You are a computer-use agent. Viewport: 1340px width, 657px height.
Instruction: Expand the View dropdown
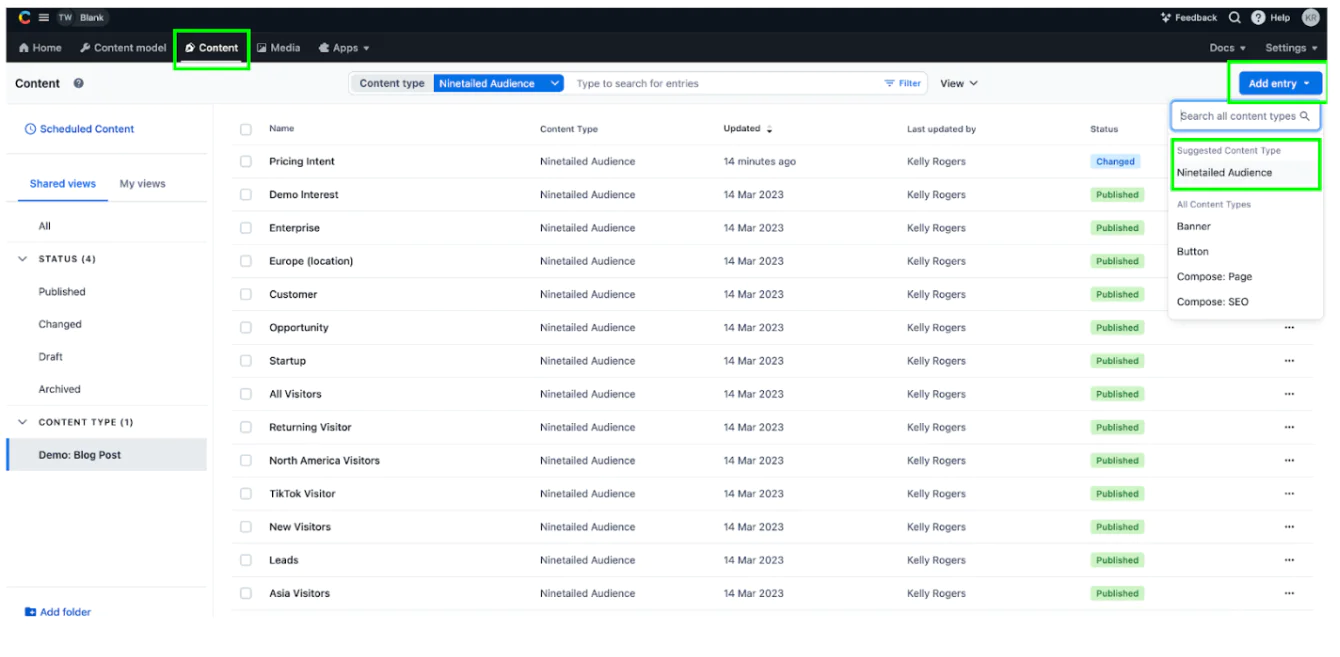tap(958, 84)
